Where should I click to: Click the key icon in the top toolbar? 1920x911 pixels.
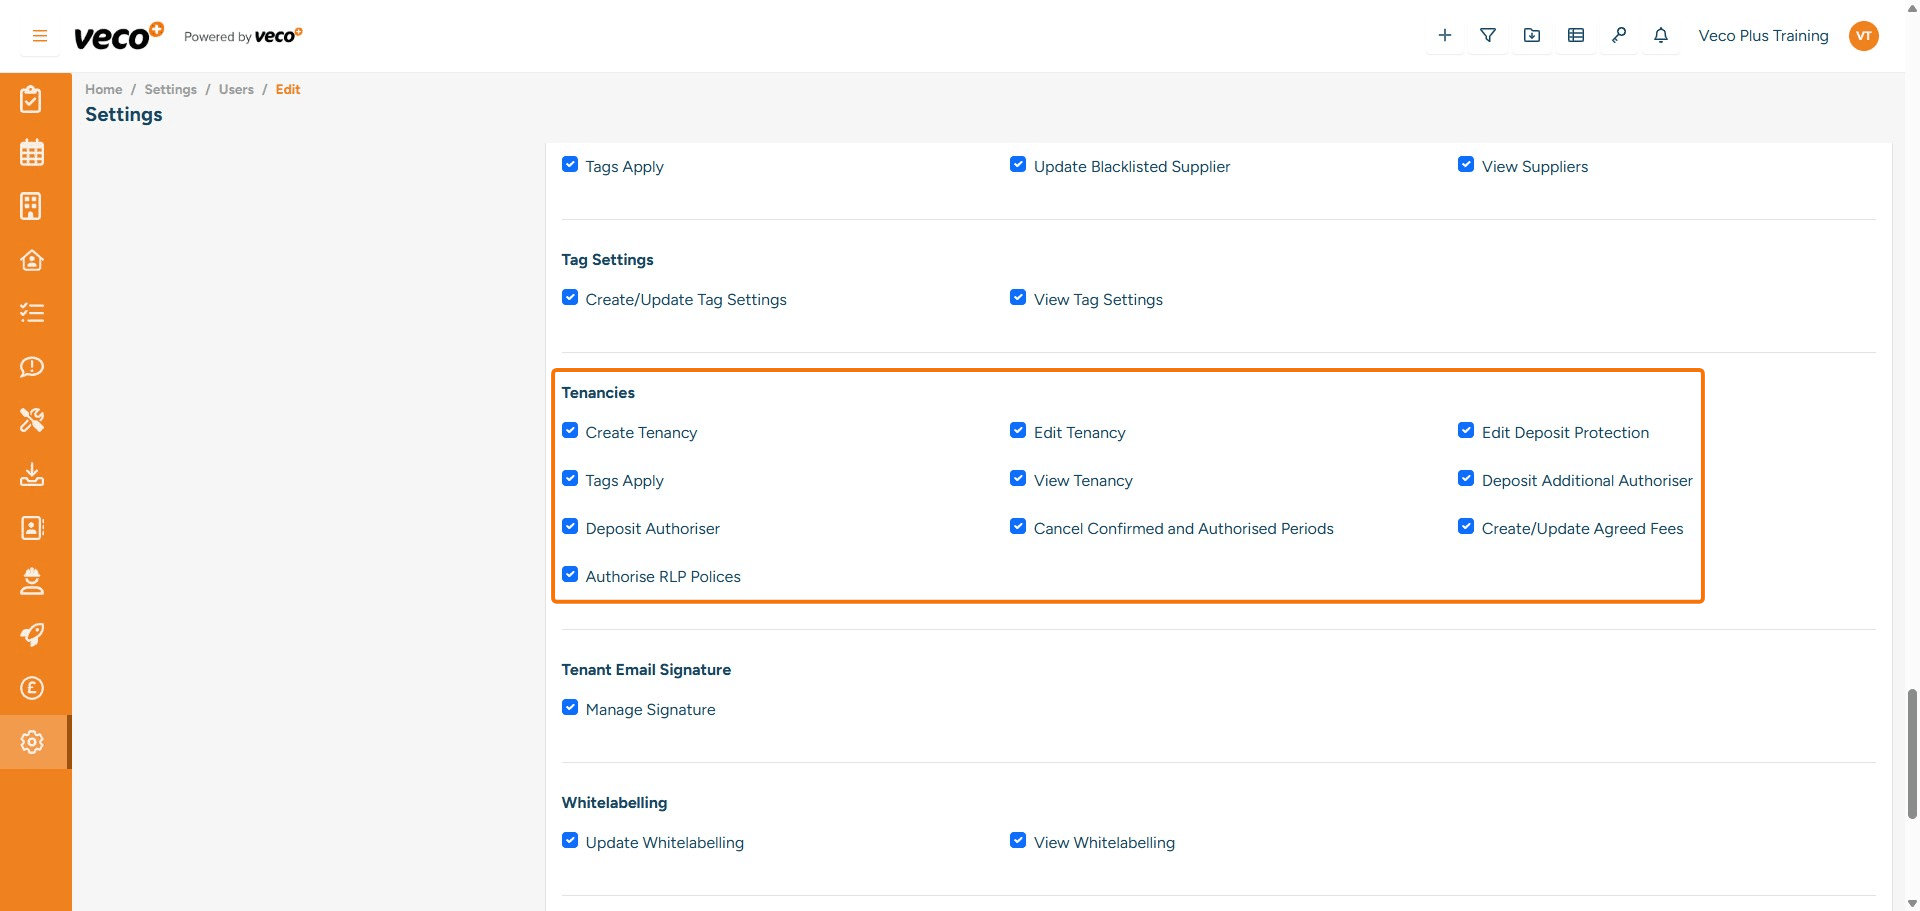(1619, 35)
